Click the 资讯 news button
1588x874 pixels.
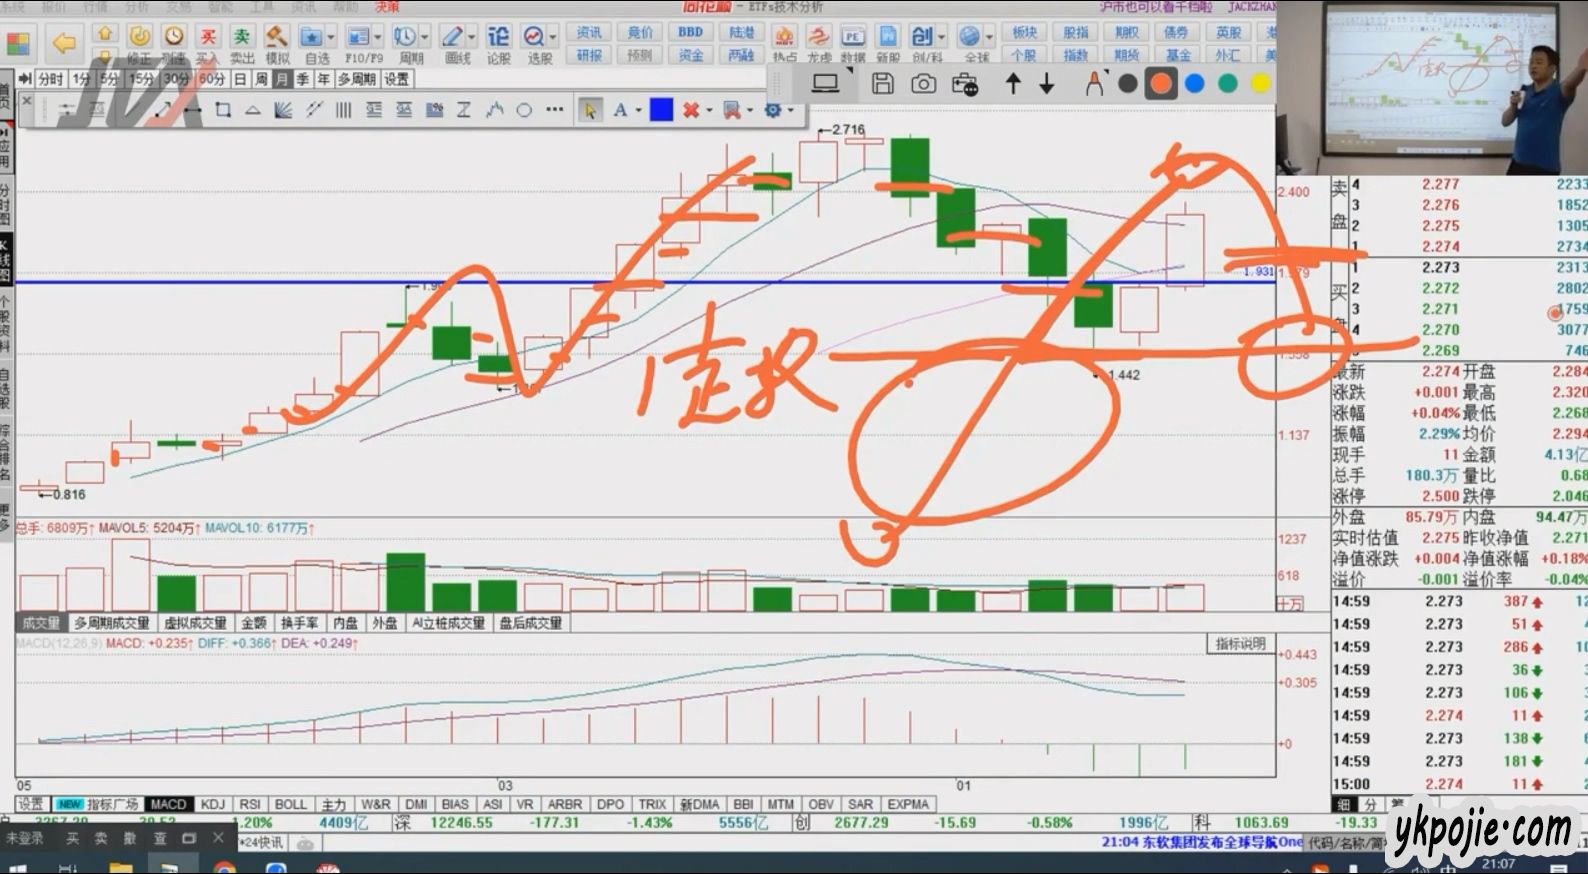(x=589, y=32)
